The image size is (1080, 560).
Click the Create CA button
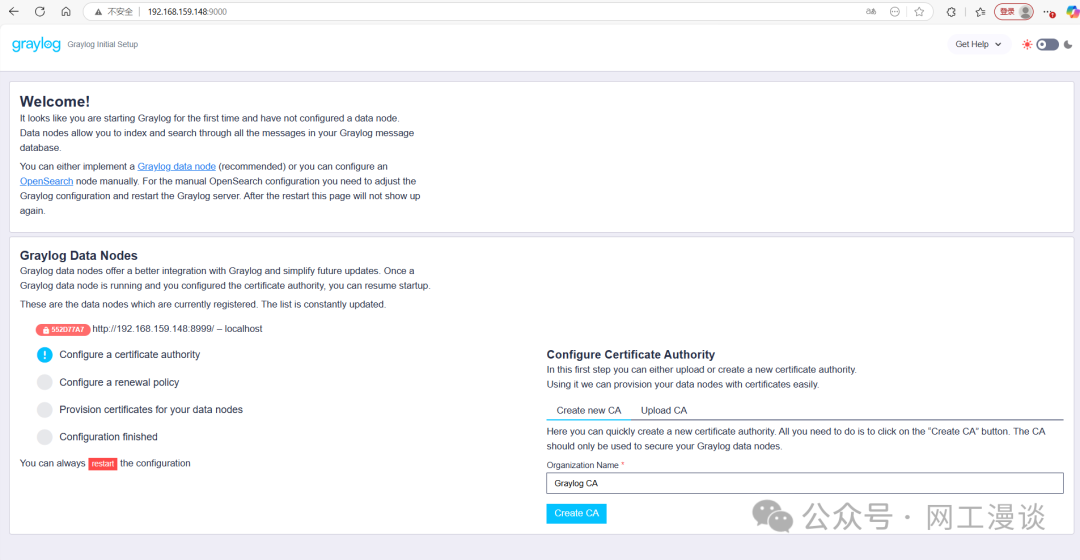(x=577, y=513)
